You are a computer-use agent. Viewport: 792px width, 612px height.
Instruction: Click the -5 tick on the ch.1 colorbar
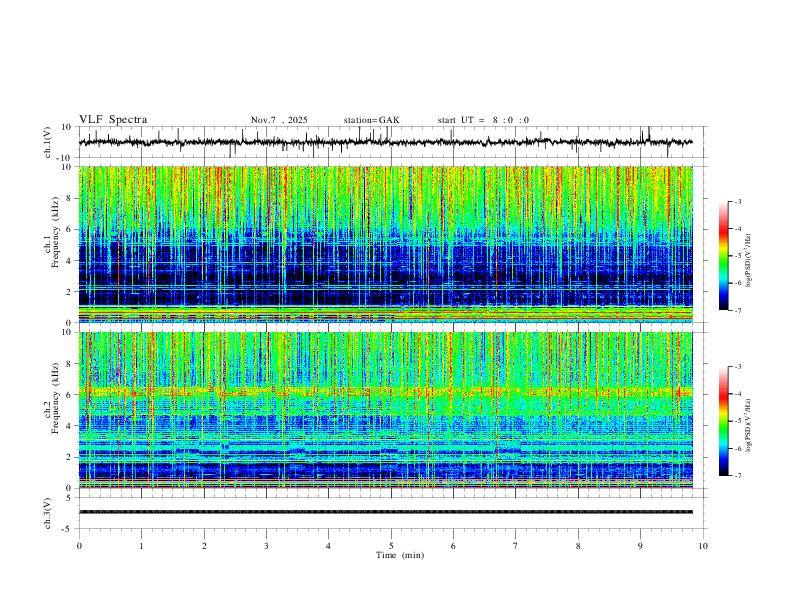click(x=738, y=256)
